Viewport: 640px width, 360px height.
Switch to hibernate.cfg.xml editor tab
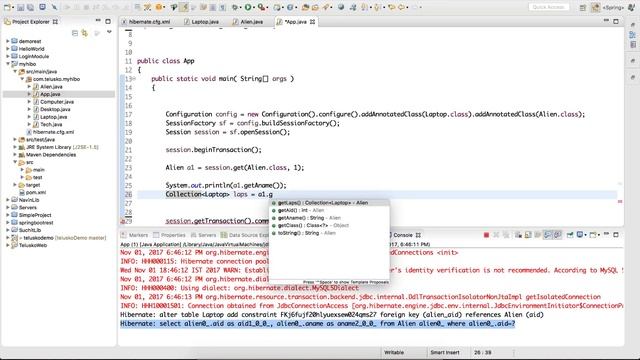click(149, 22)
